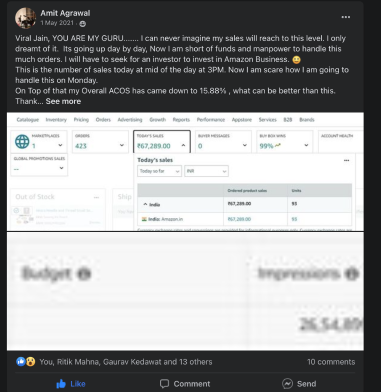Screen dimensions: 381x392
Task: View the like and wow reaction icons
Action: click(26, 362)
